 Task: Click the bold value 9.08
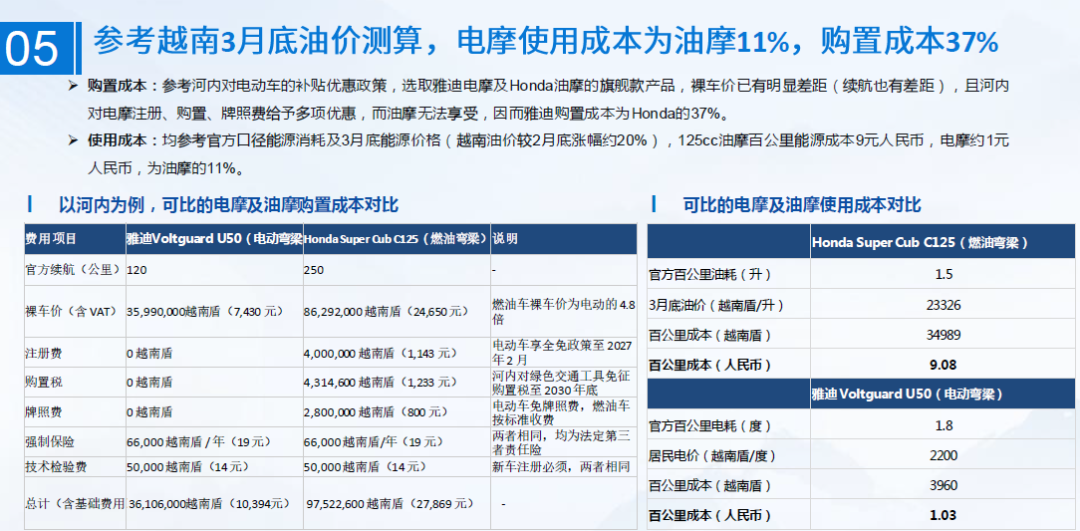click(x=943, y=365)
